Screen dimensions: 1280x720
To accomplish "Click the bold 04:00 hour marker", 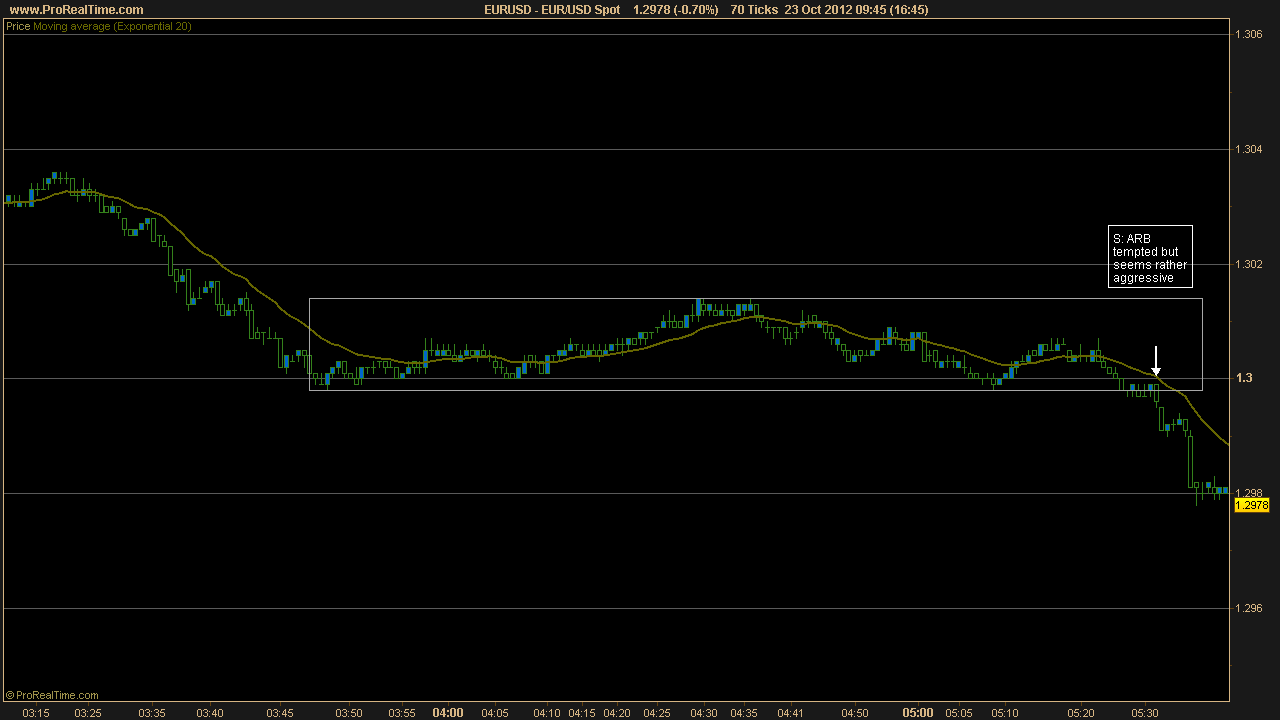I will [x=448, y=713].
